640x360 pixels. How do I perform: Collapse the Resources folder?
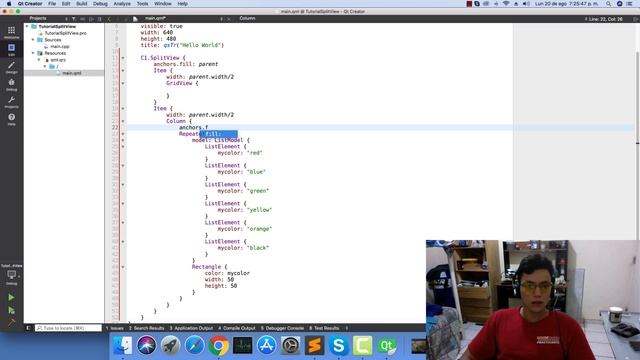[33, 53]
